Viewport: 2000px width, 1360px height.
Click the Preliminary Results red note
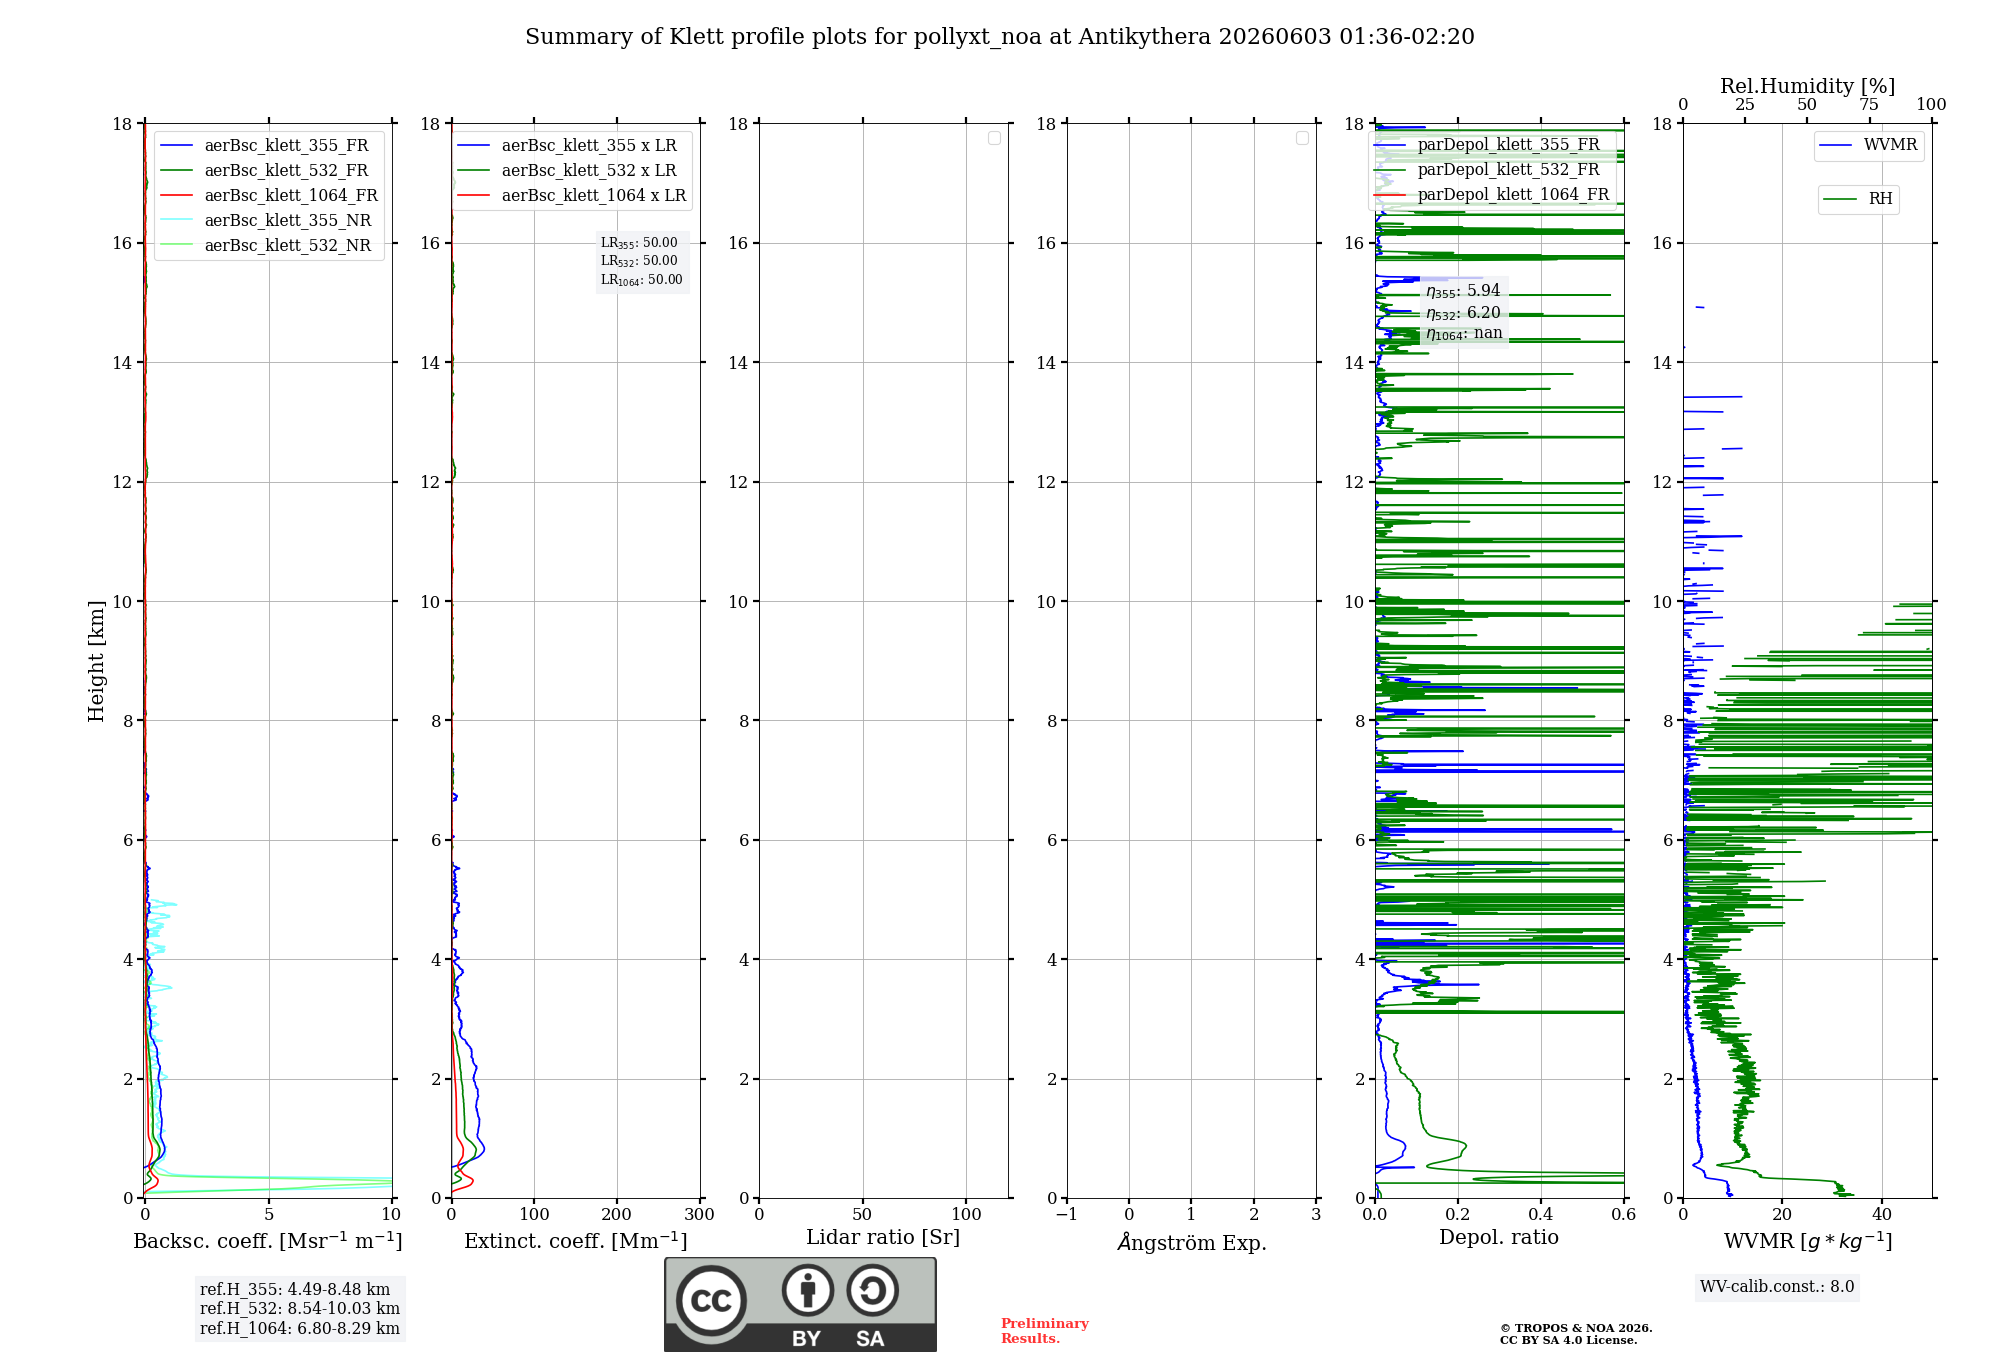pyautogui.click(x=1045, y=1331)
